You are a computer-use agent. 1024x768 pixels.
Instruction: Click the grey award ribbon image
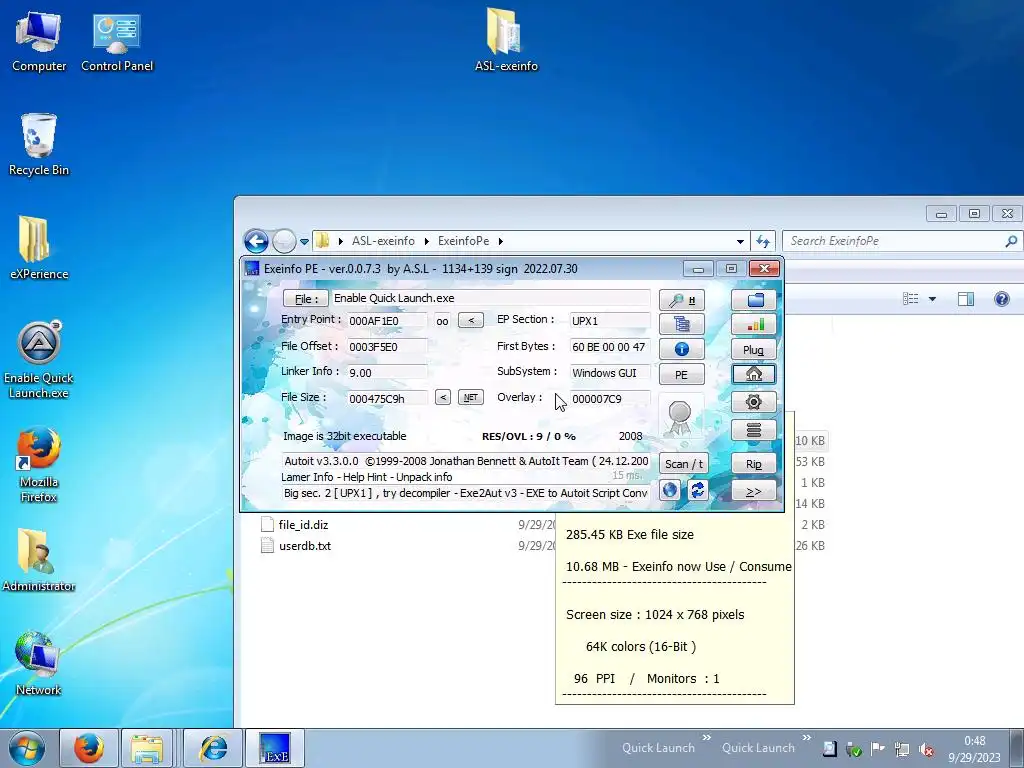(680, 418)
